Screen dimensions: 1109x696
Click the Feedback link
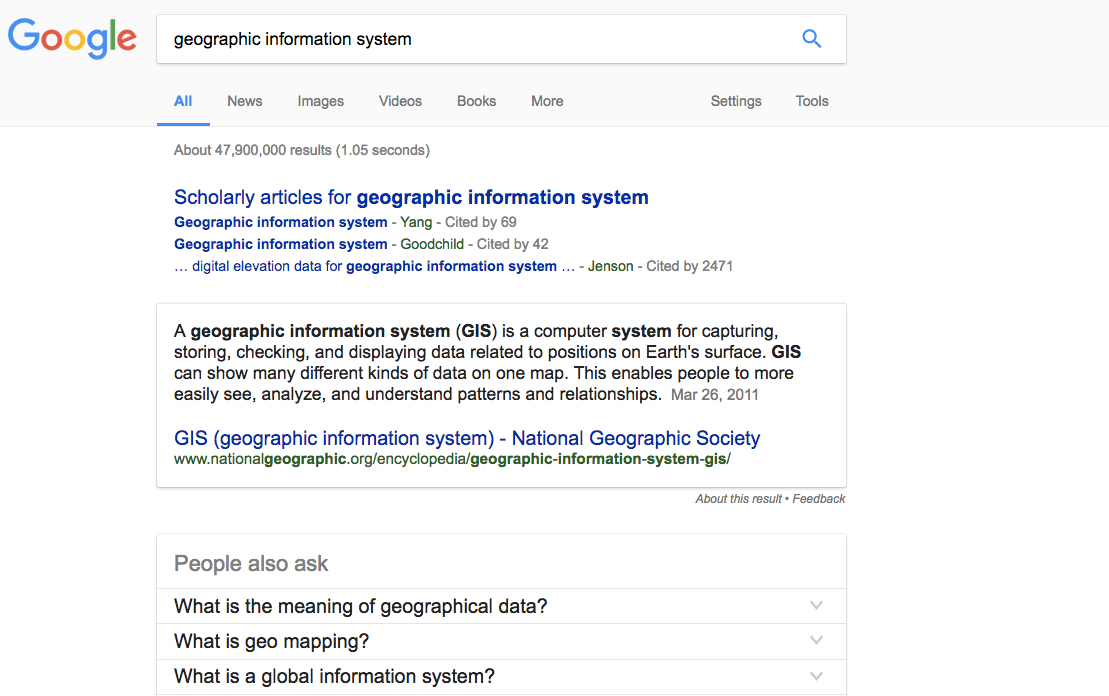[818, 499]
